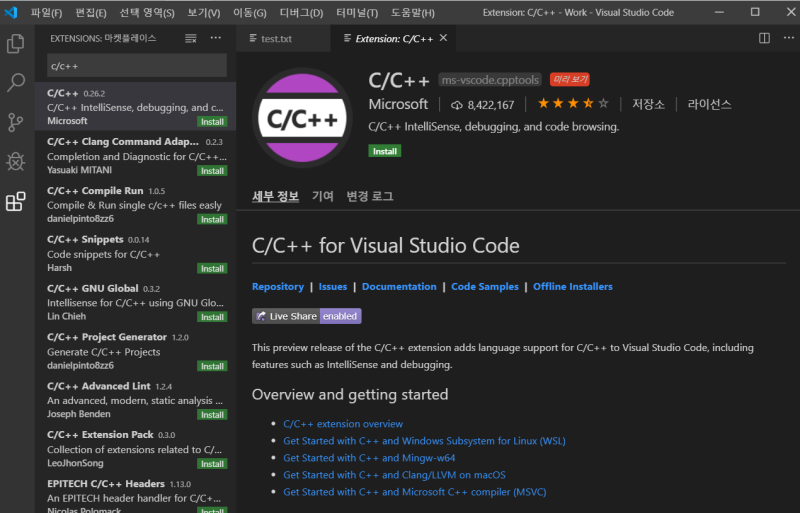Screen dimensions: 800x513
Task: Click the 미리 보기 preview badge
Action: pyautogui.click(x=570, y=79)
